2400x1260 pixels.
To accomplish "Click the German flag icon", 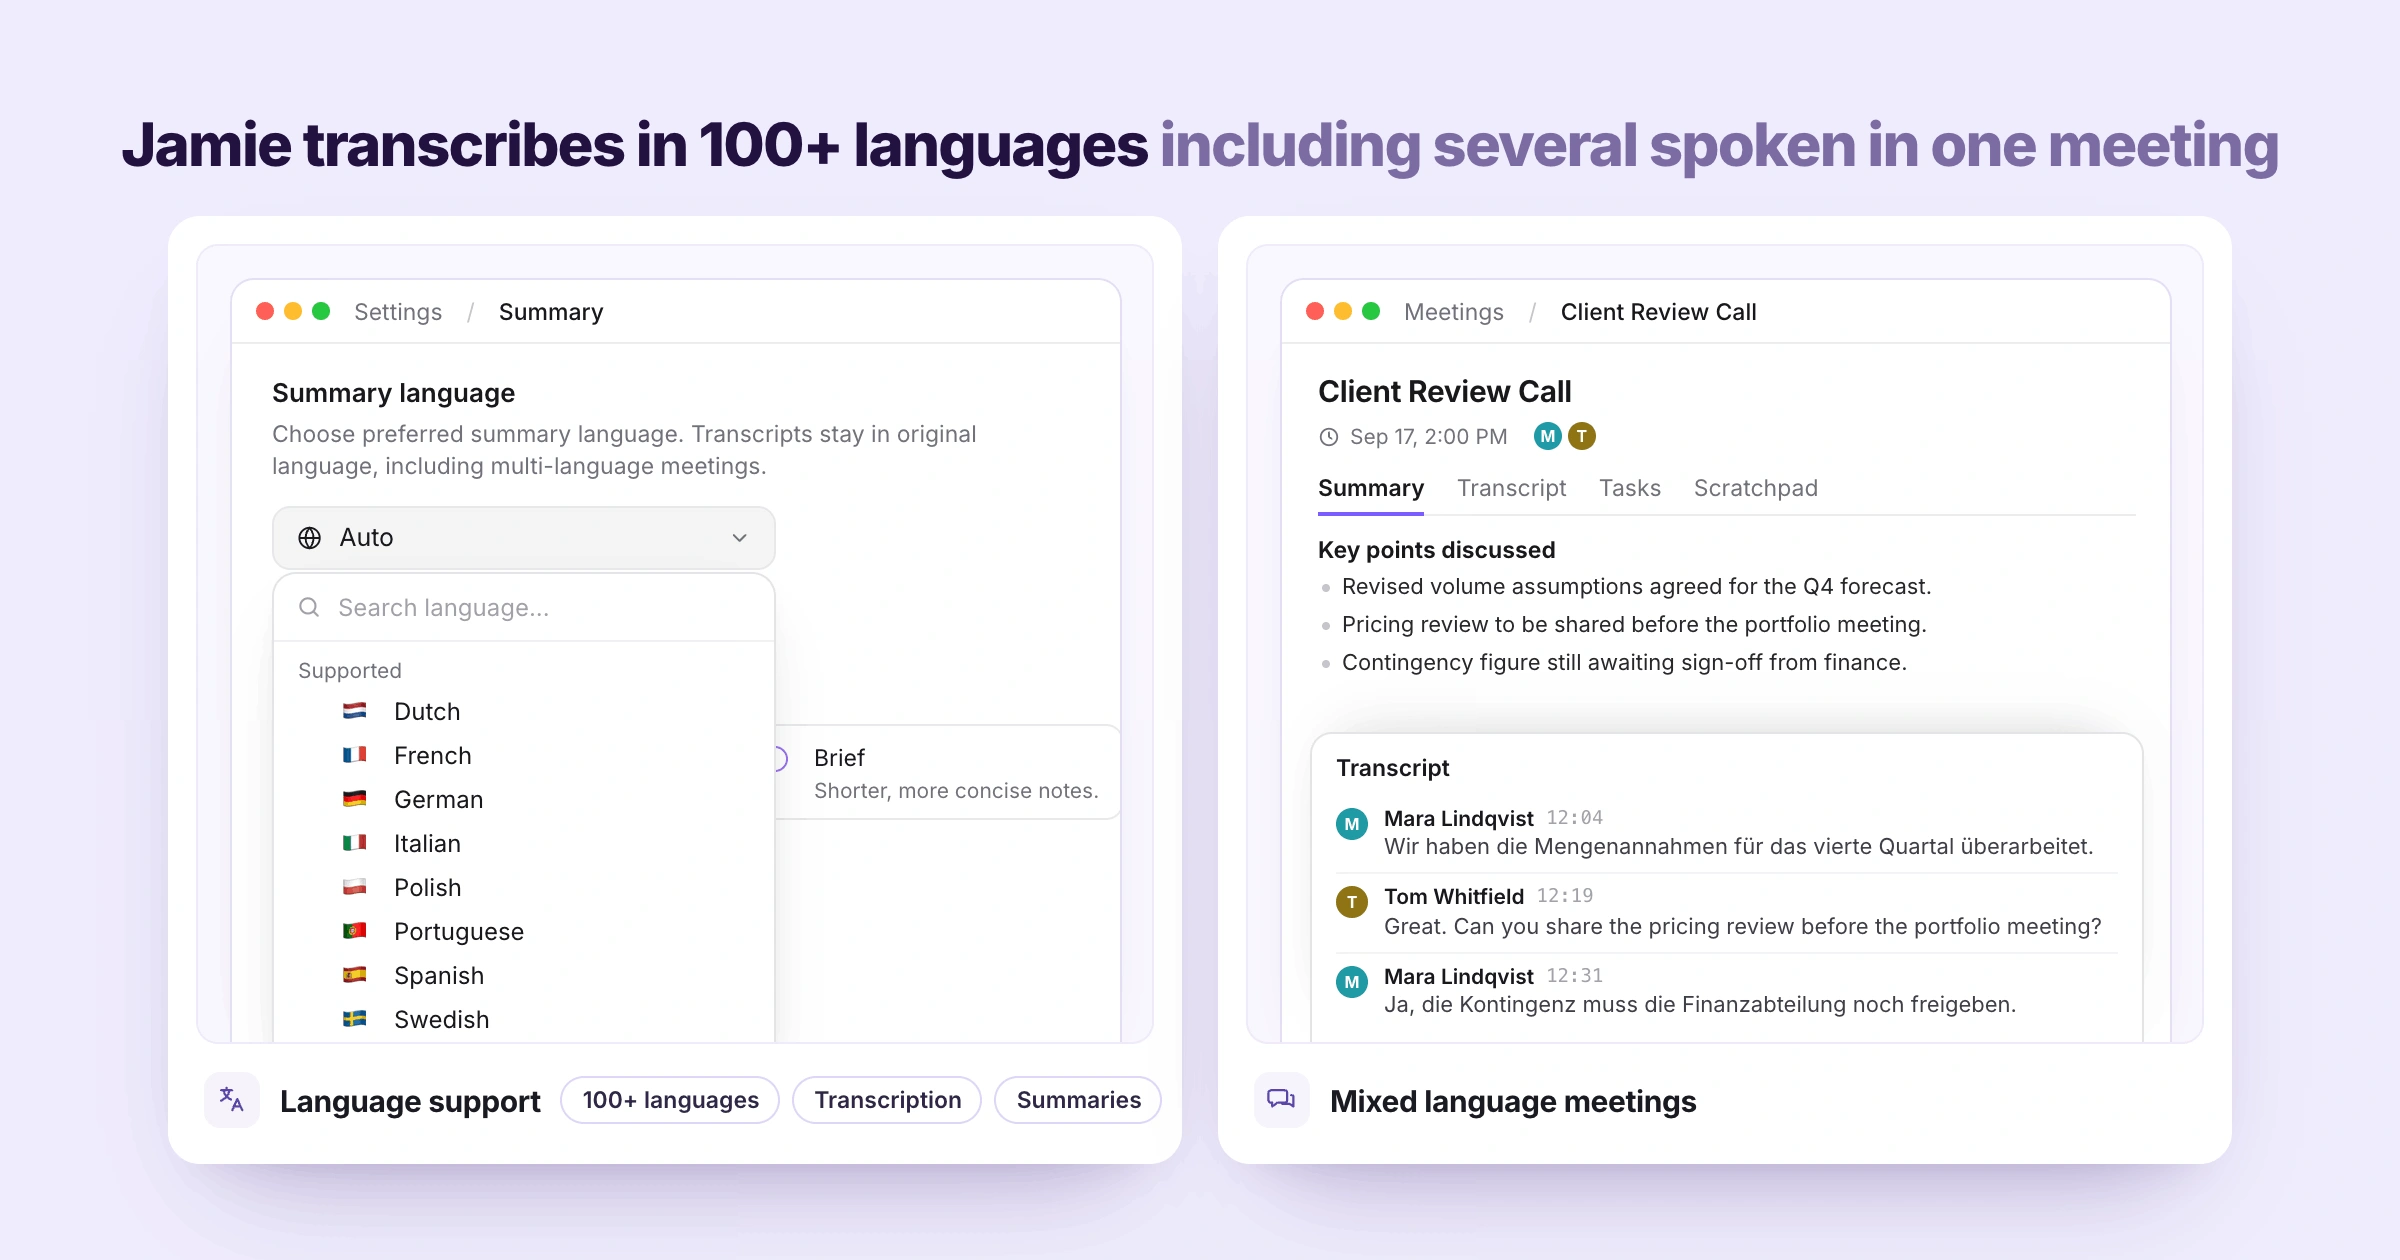I will point(354,799).
